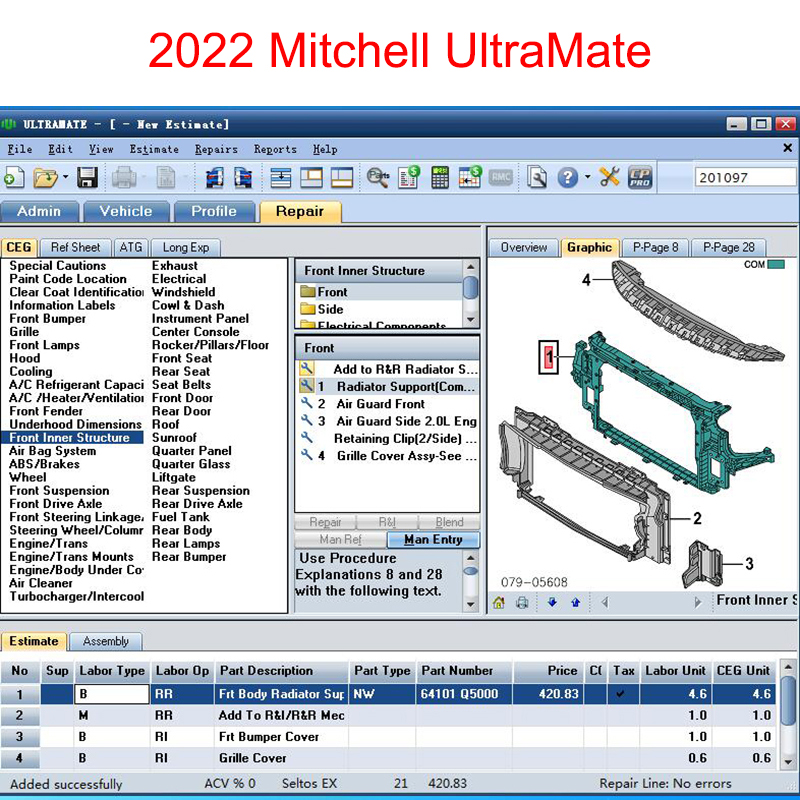
Task: Click the grayed-out report document icon
Action: point(166,178)
